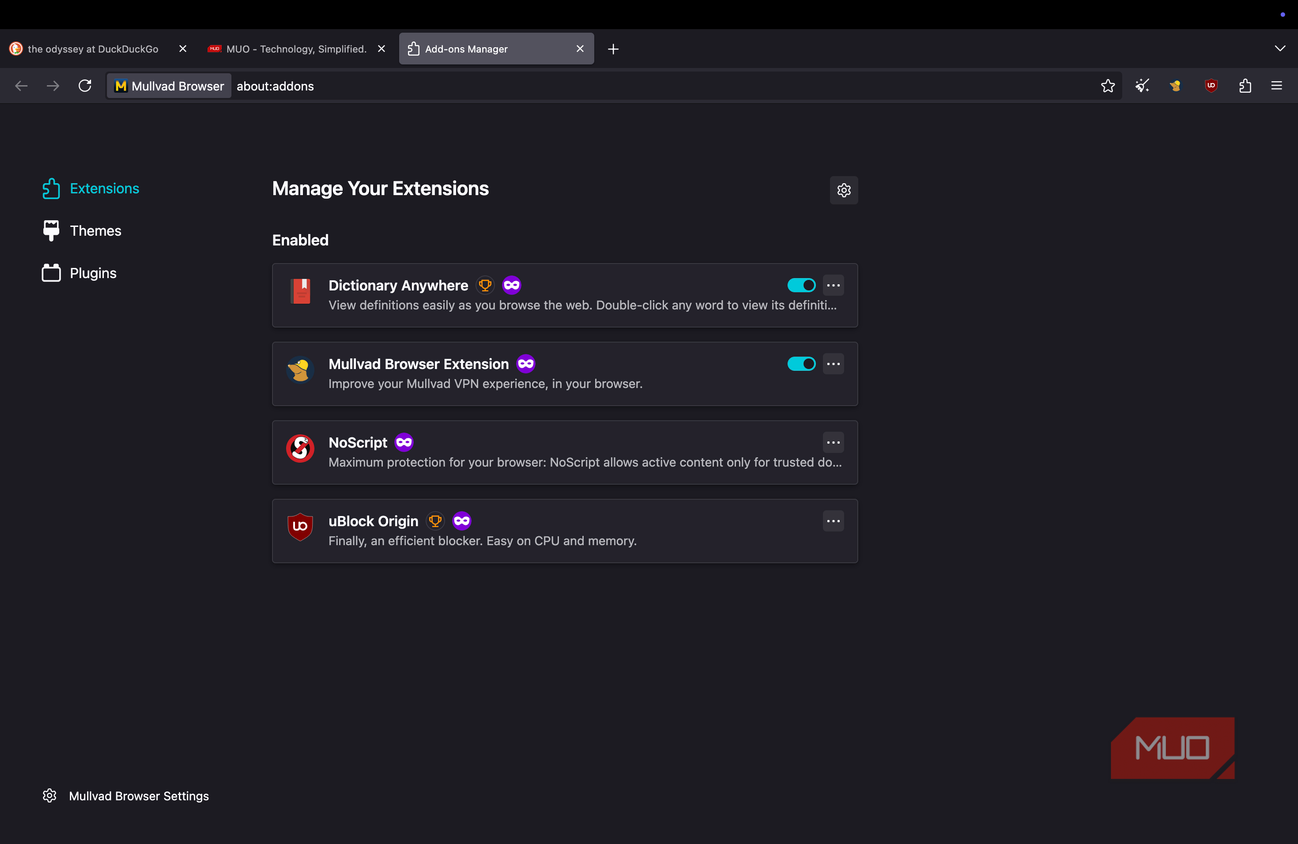Click the private-browsing mask badge on uBlock Origin
1298x844 pixels.
click(x=462, y=521)
